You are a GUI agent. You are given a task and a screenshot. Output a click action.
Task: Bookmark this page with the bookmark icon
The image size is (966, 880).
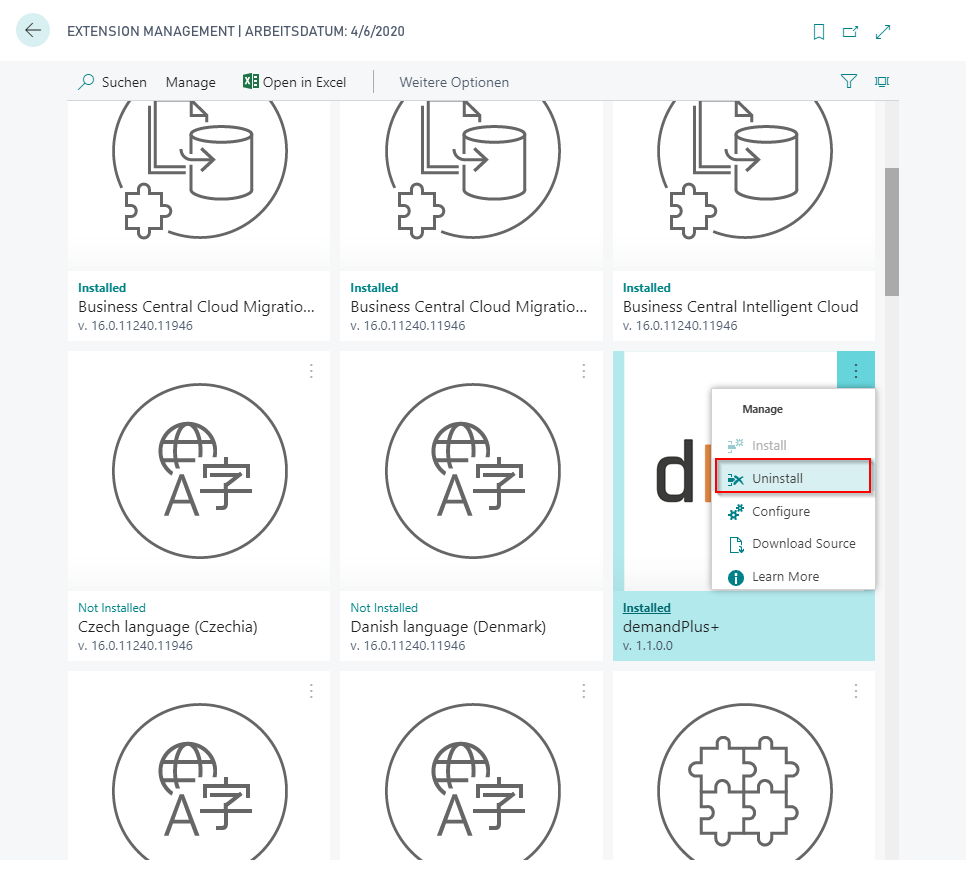[819, 31]
